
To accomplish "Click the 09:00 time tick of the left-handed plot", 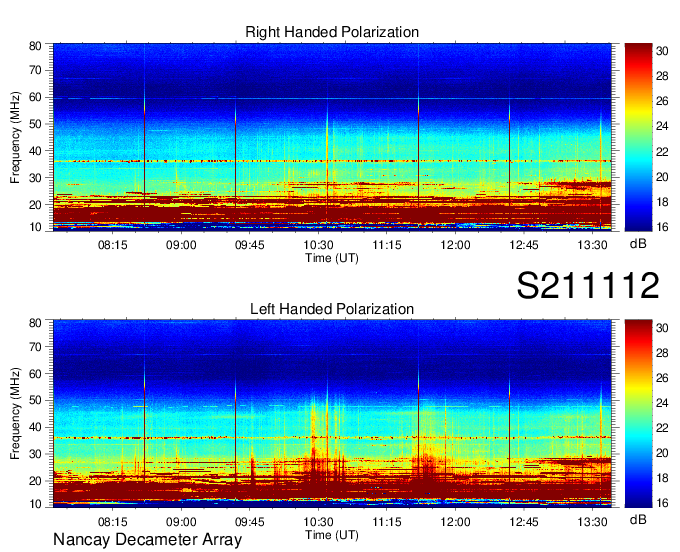I will click(x=181, y=522).
